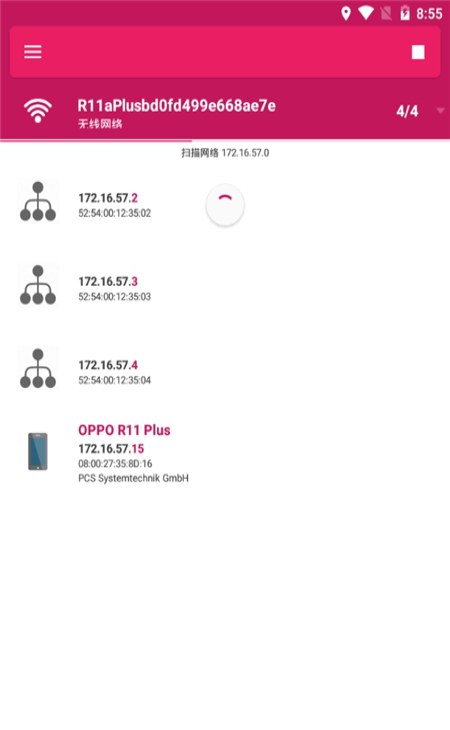The image size is (450, 730).
Task: Tap the location icon in status bar
Action: pos(346,14)
